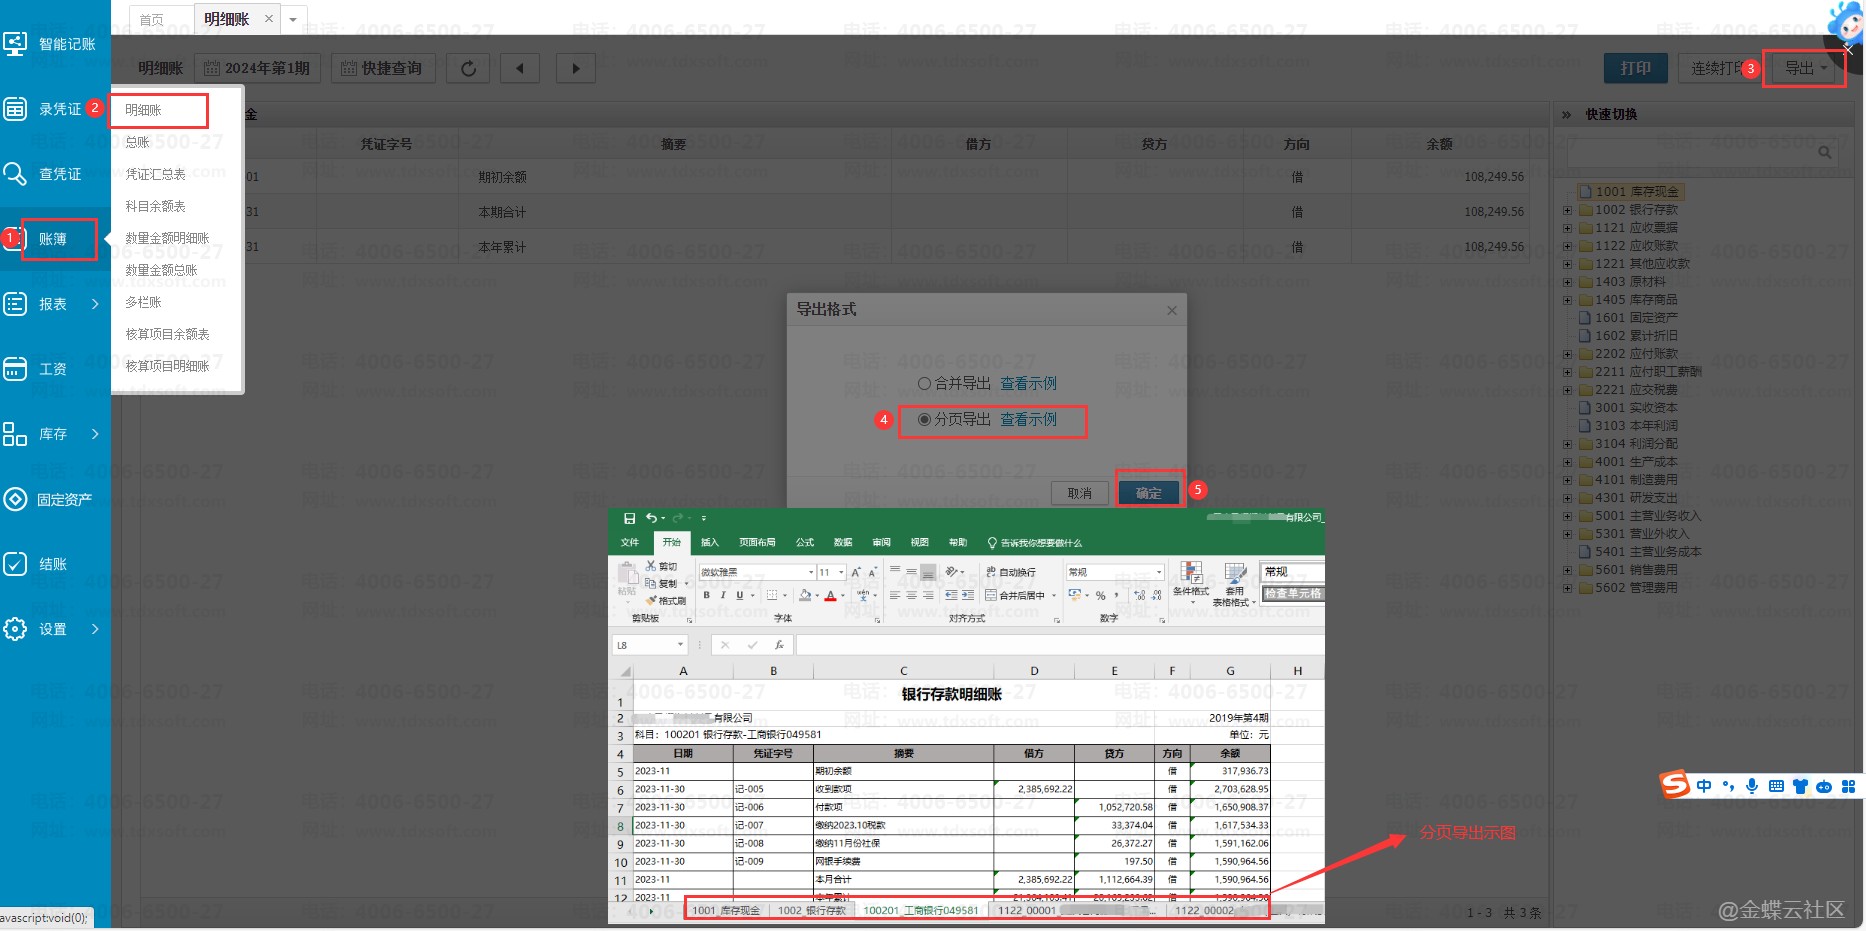This screenshot has height=931, width=1866.
Task: Choose 总账 in the 账簿 submenu
Action: tap(138, 142)
